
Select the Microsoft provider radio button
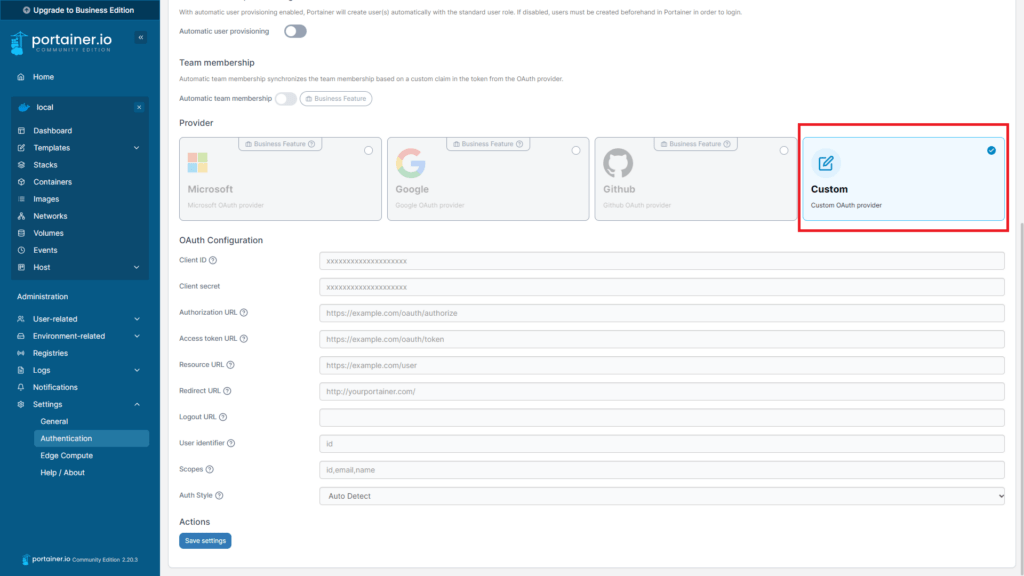[x=368, y=150]
